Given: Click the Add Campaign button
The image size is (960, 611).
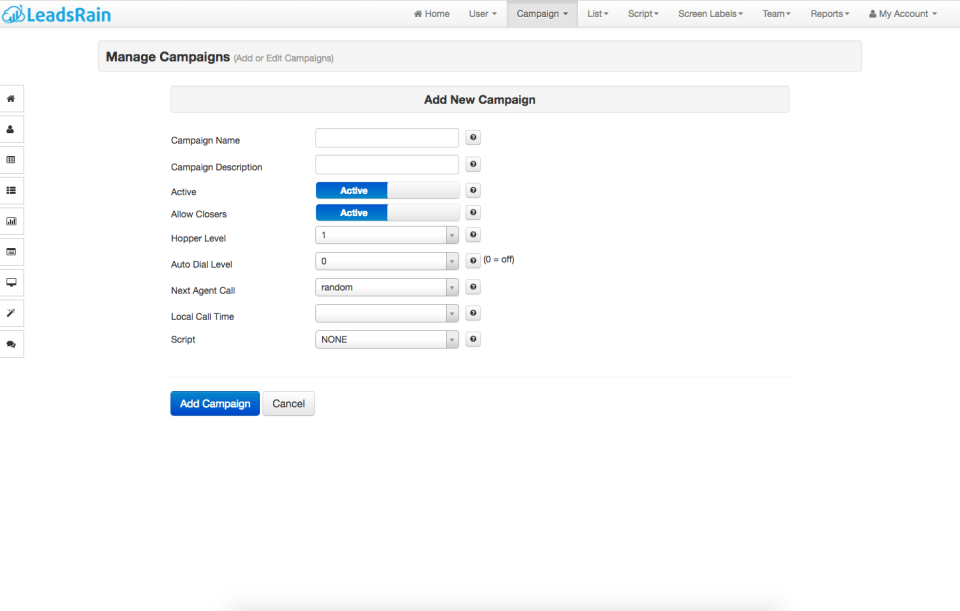Looking at the screenshot, I should 214,403.
